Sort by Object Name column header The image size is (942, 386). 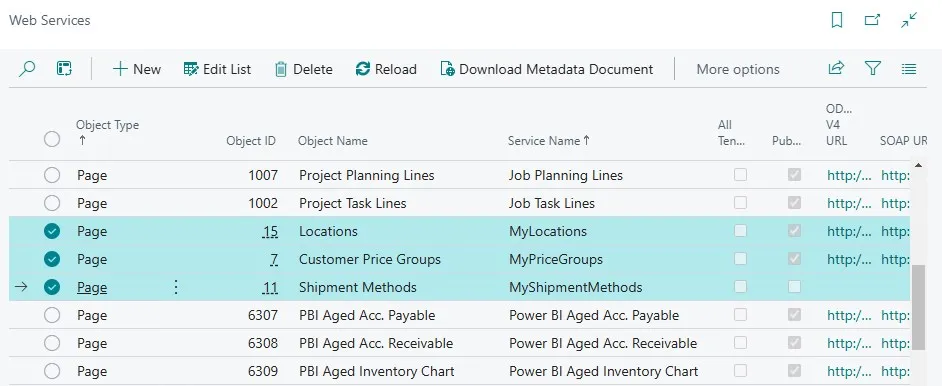[x=333, y=141]
